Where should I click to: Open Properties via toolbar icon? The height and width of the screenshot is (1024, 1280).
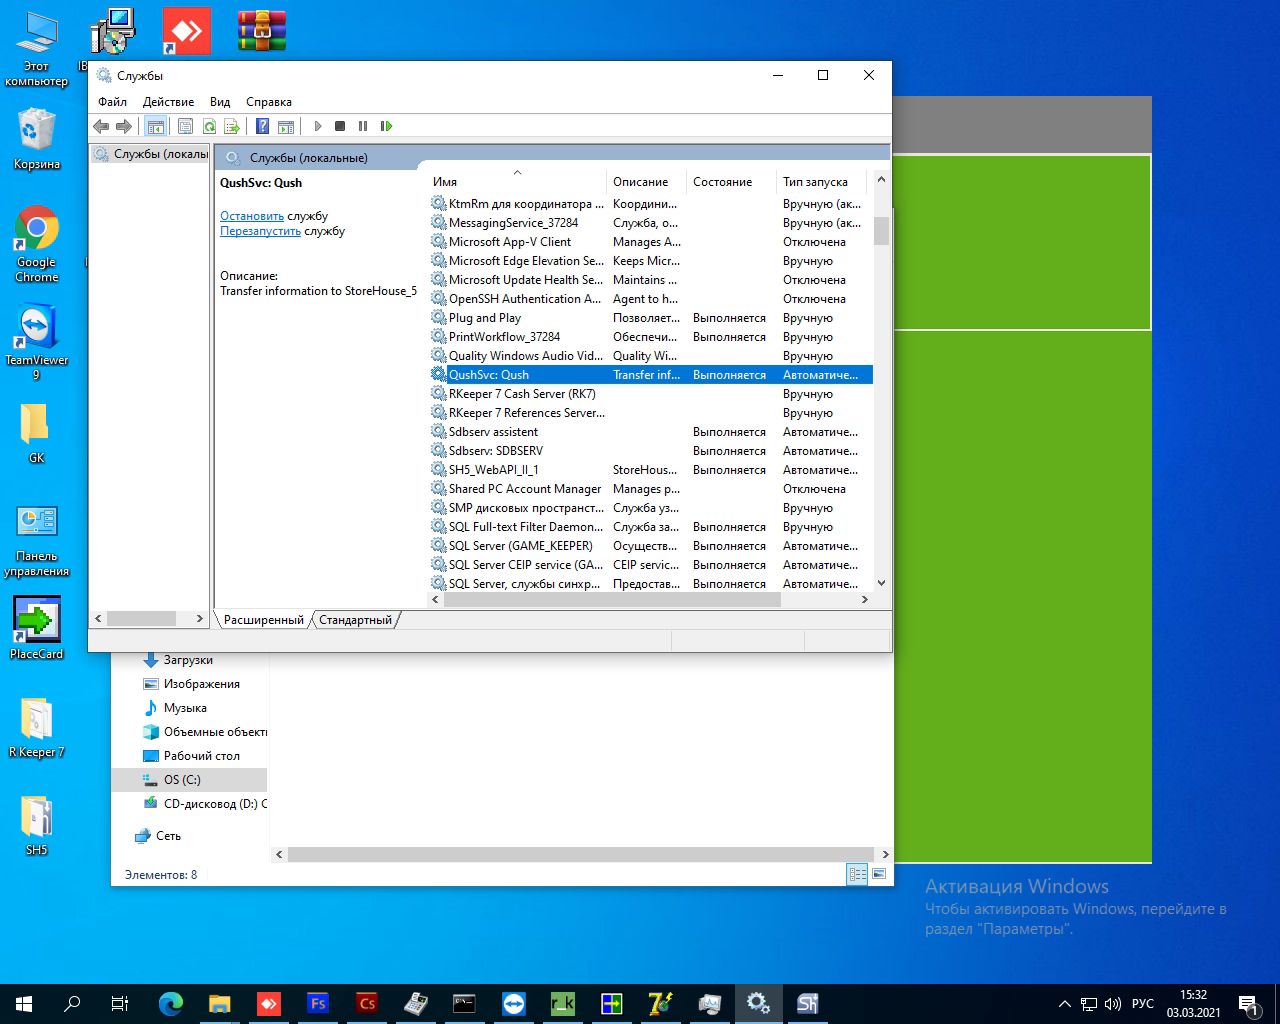(x=185, y=126)
